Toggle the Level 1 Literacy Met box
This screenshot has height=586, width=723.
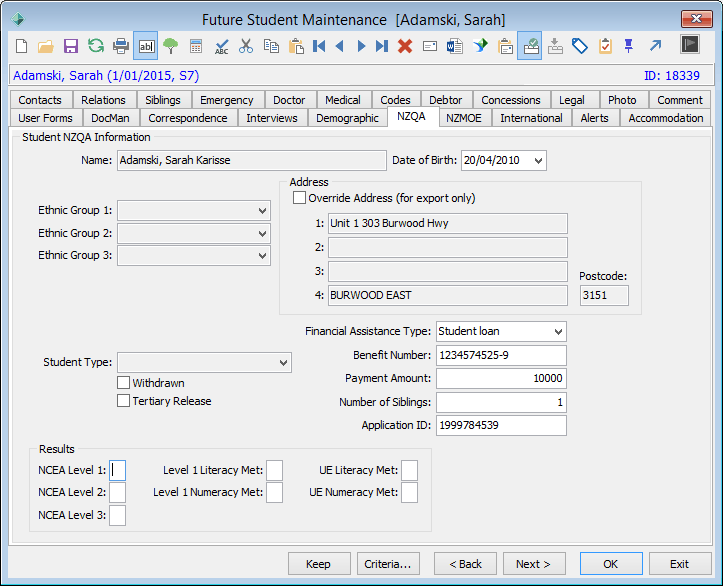[x=274, y=470]
